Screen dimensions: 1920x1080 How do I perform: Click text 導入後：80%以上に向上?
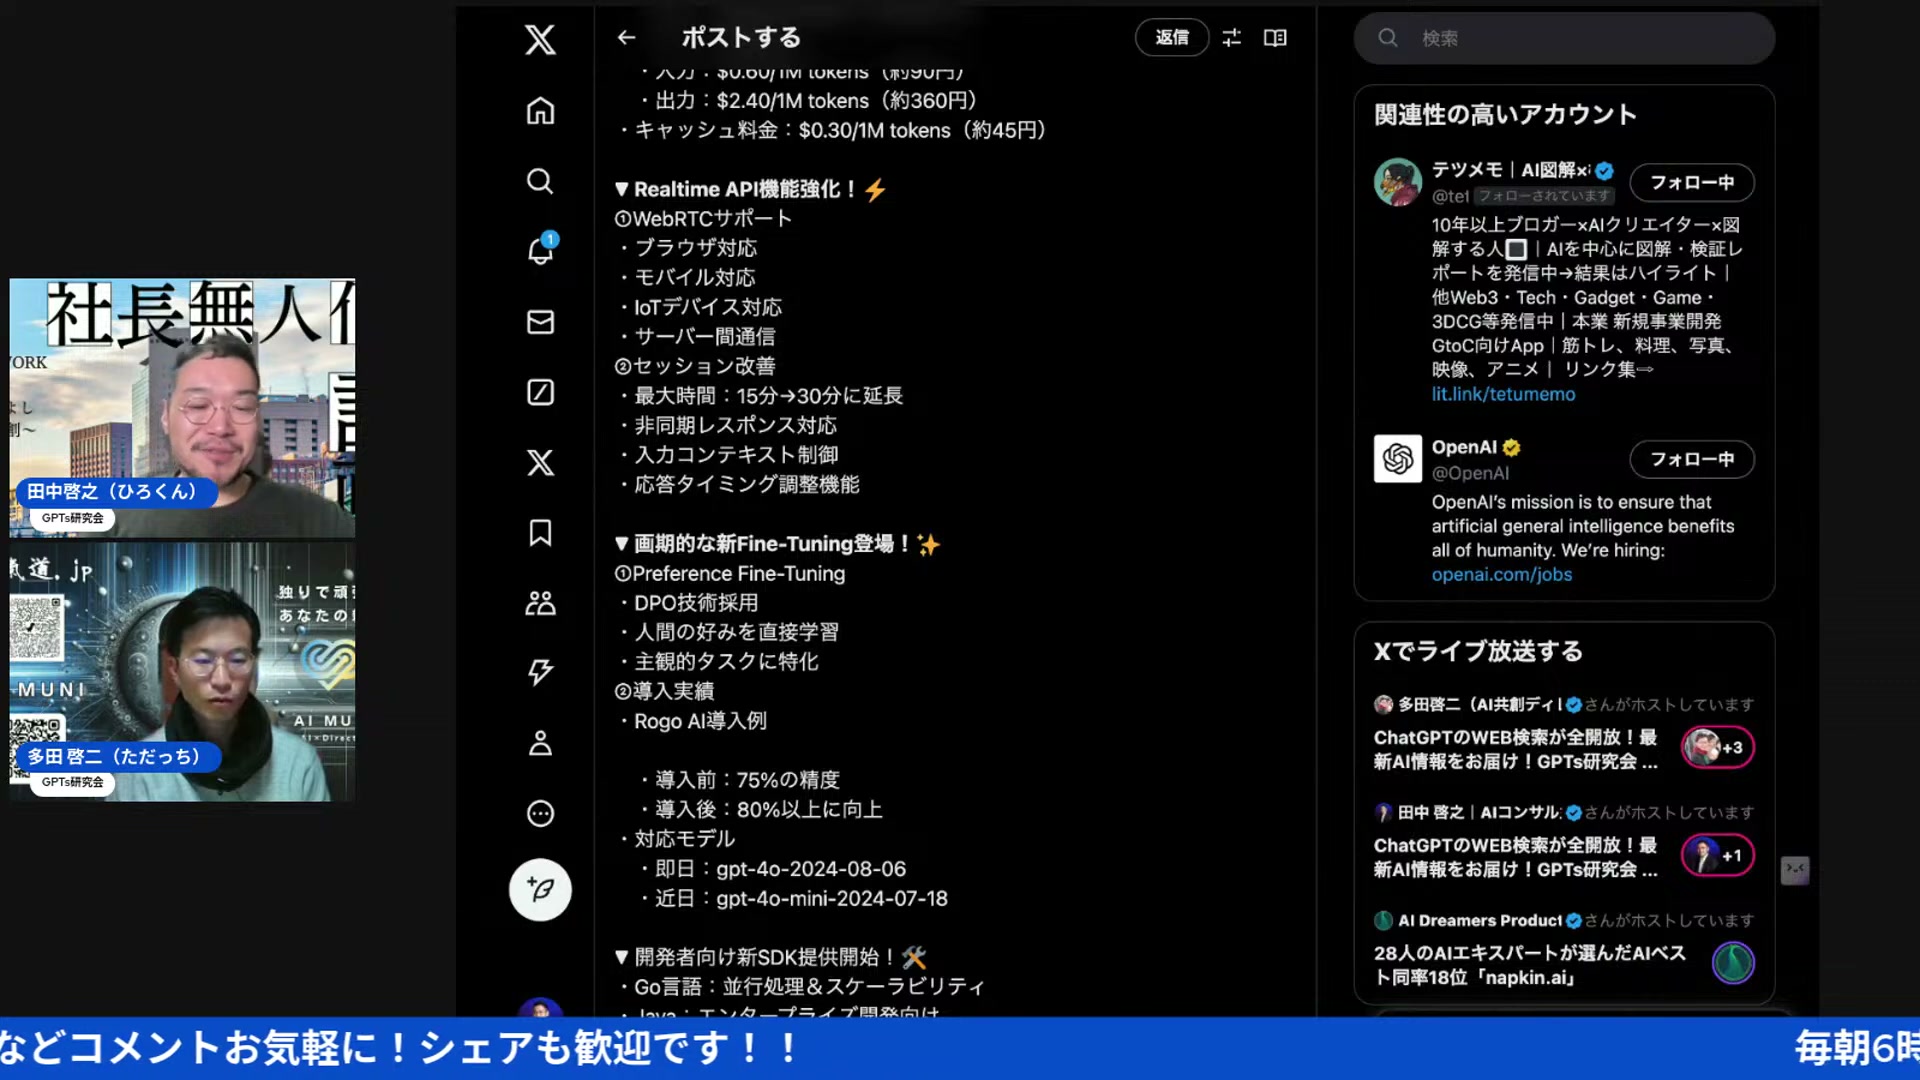(769, 810)
